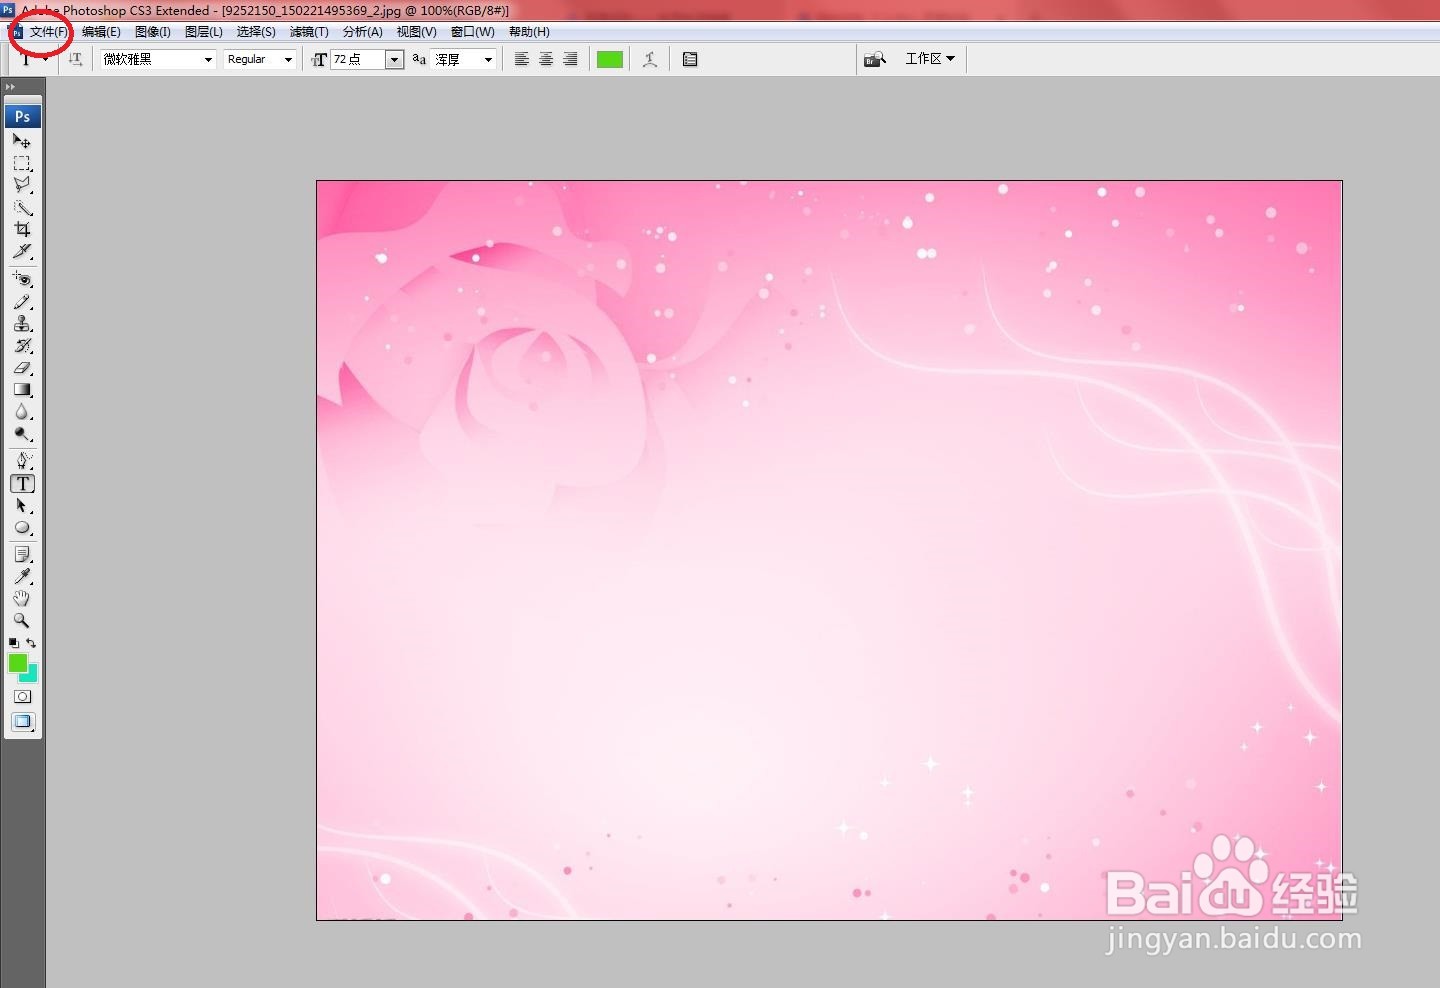
Task: Open the 图像(I) menu
Action: tap(153, 32)
